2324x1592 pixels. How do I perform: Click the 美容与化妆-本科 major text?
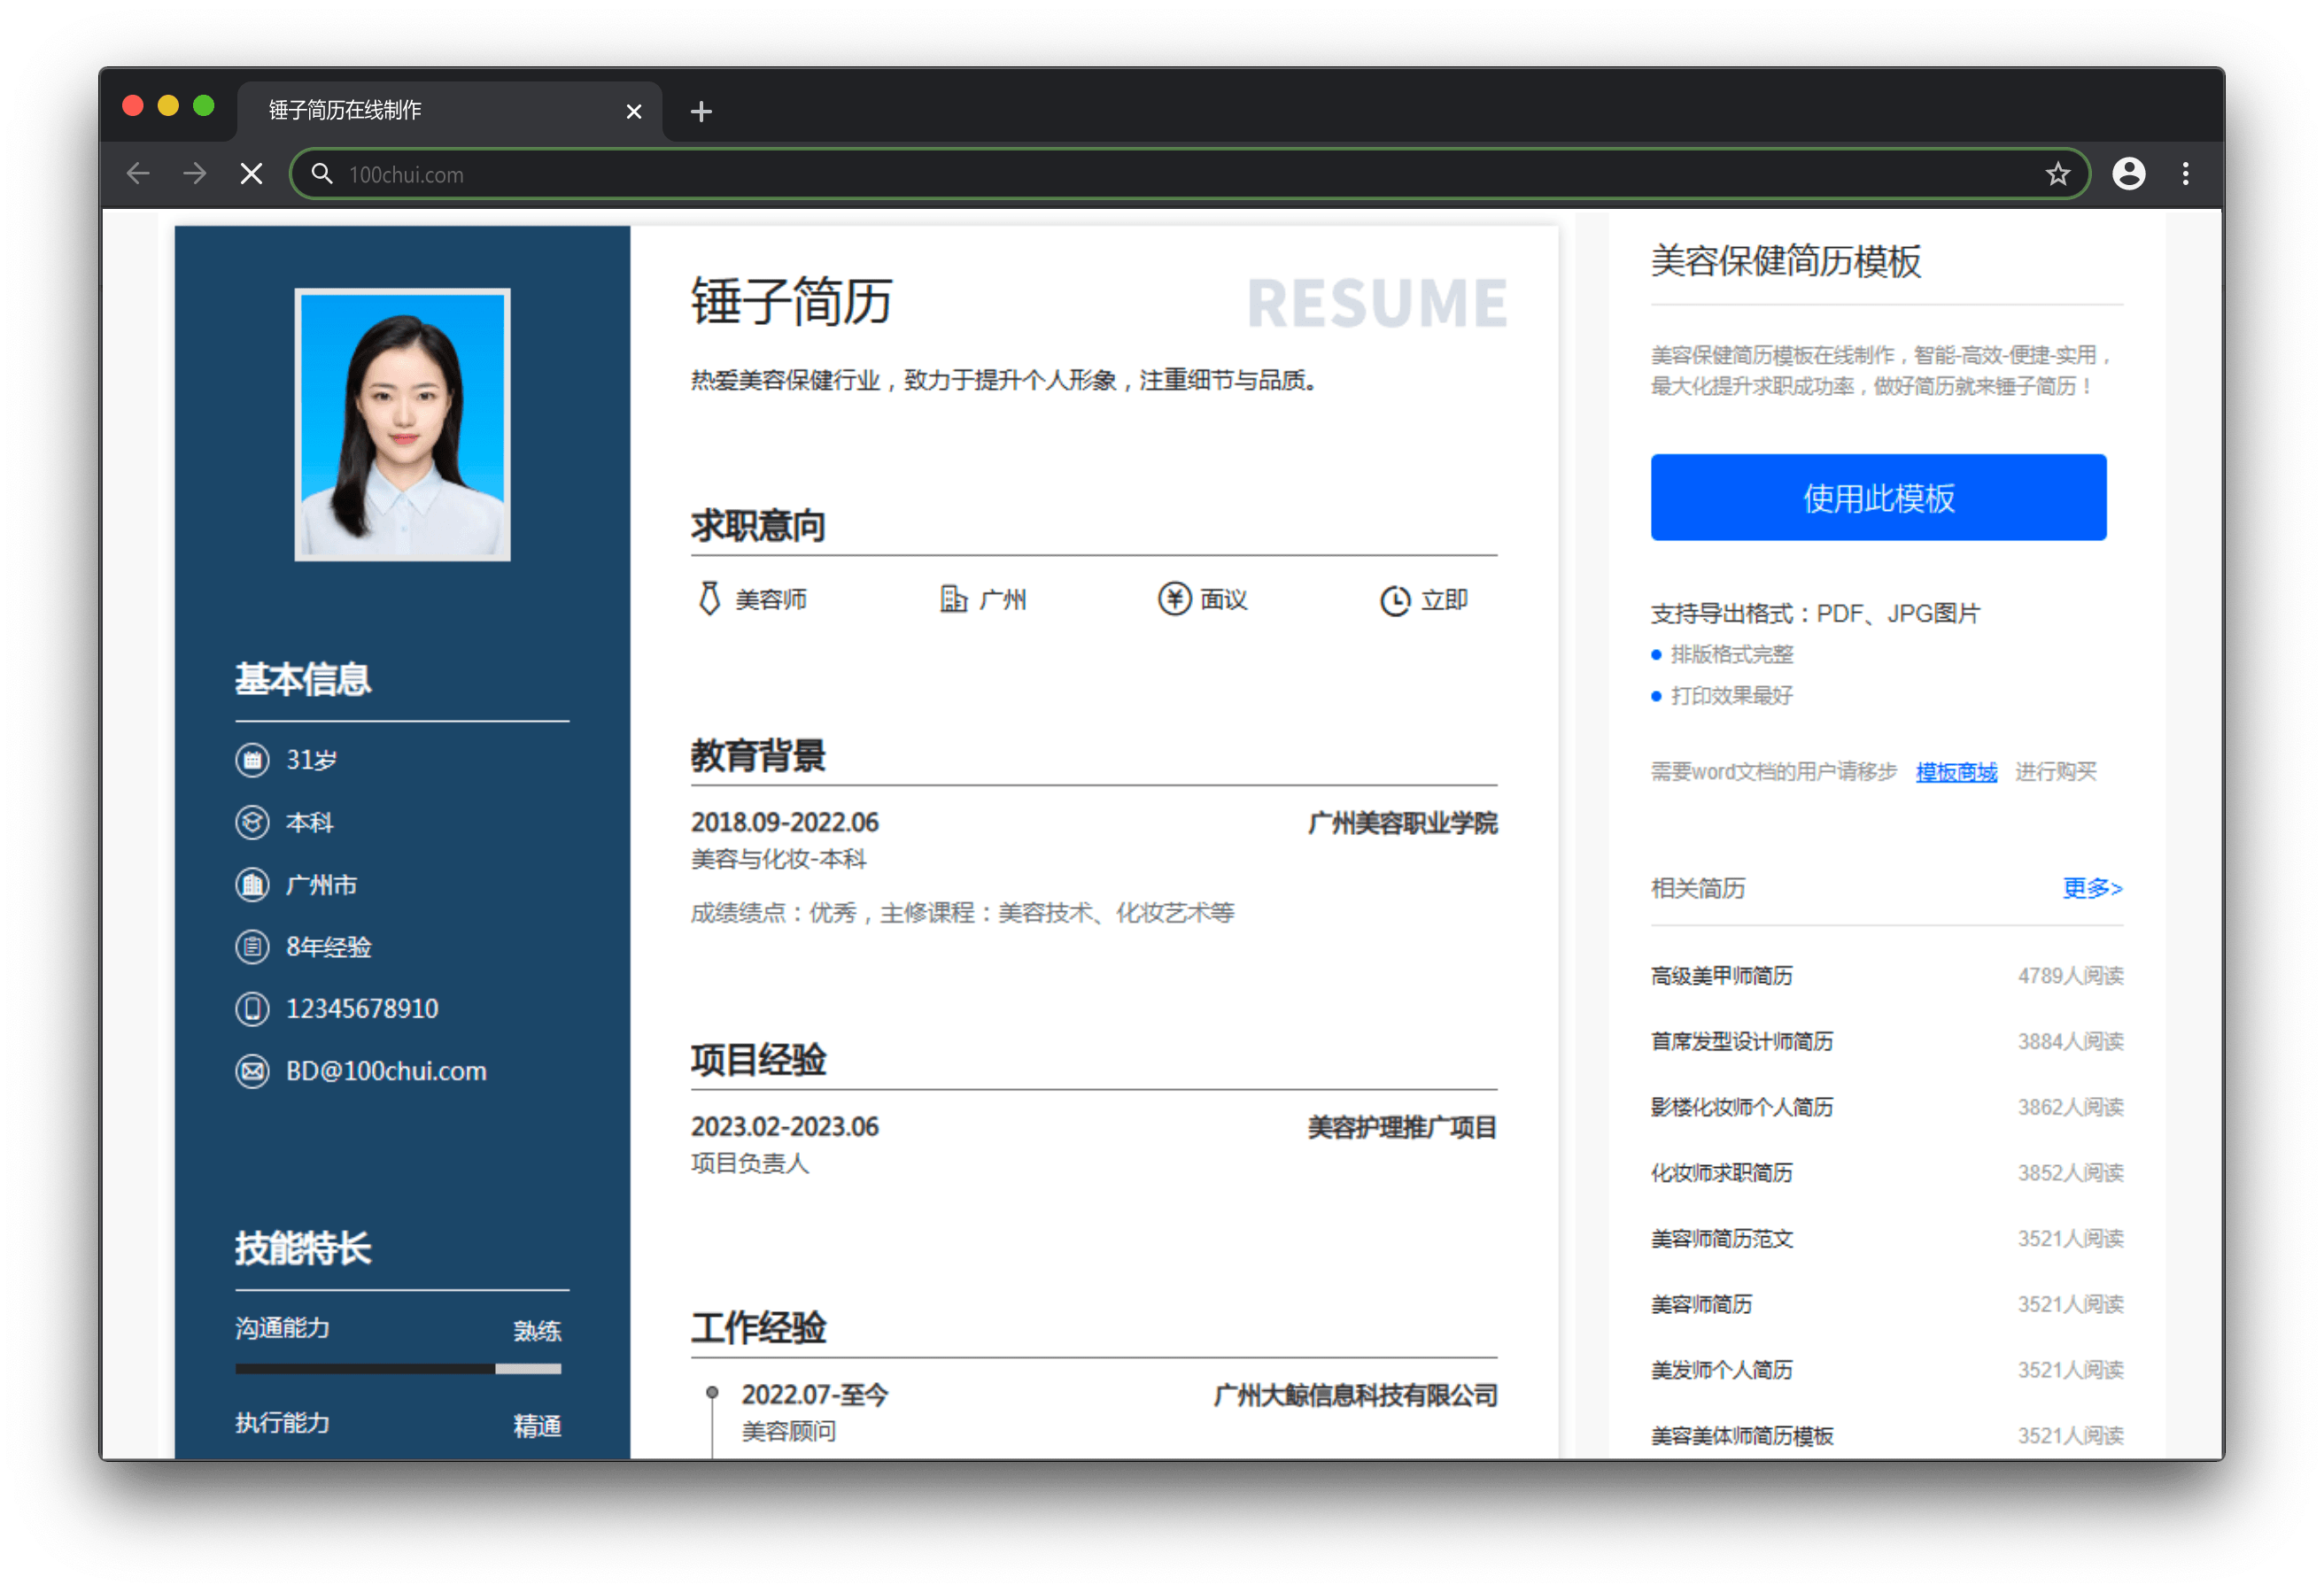(779, 860)
